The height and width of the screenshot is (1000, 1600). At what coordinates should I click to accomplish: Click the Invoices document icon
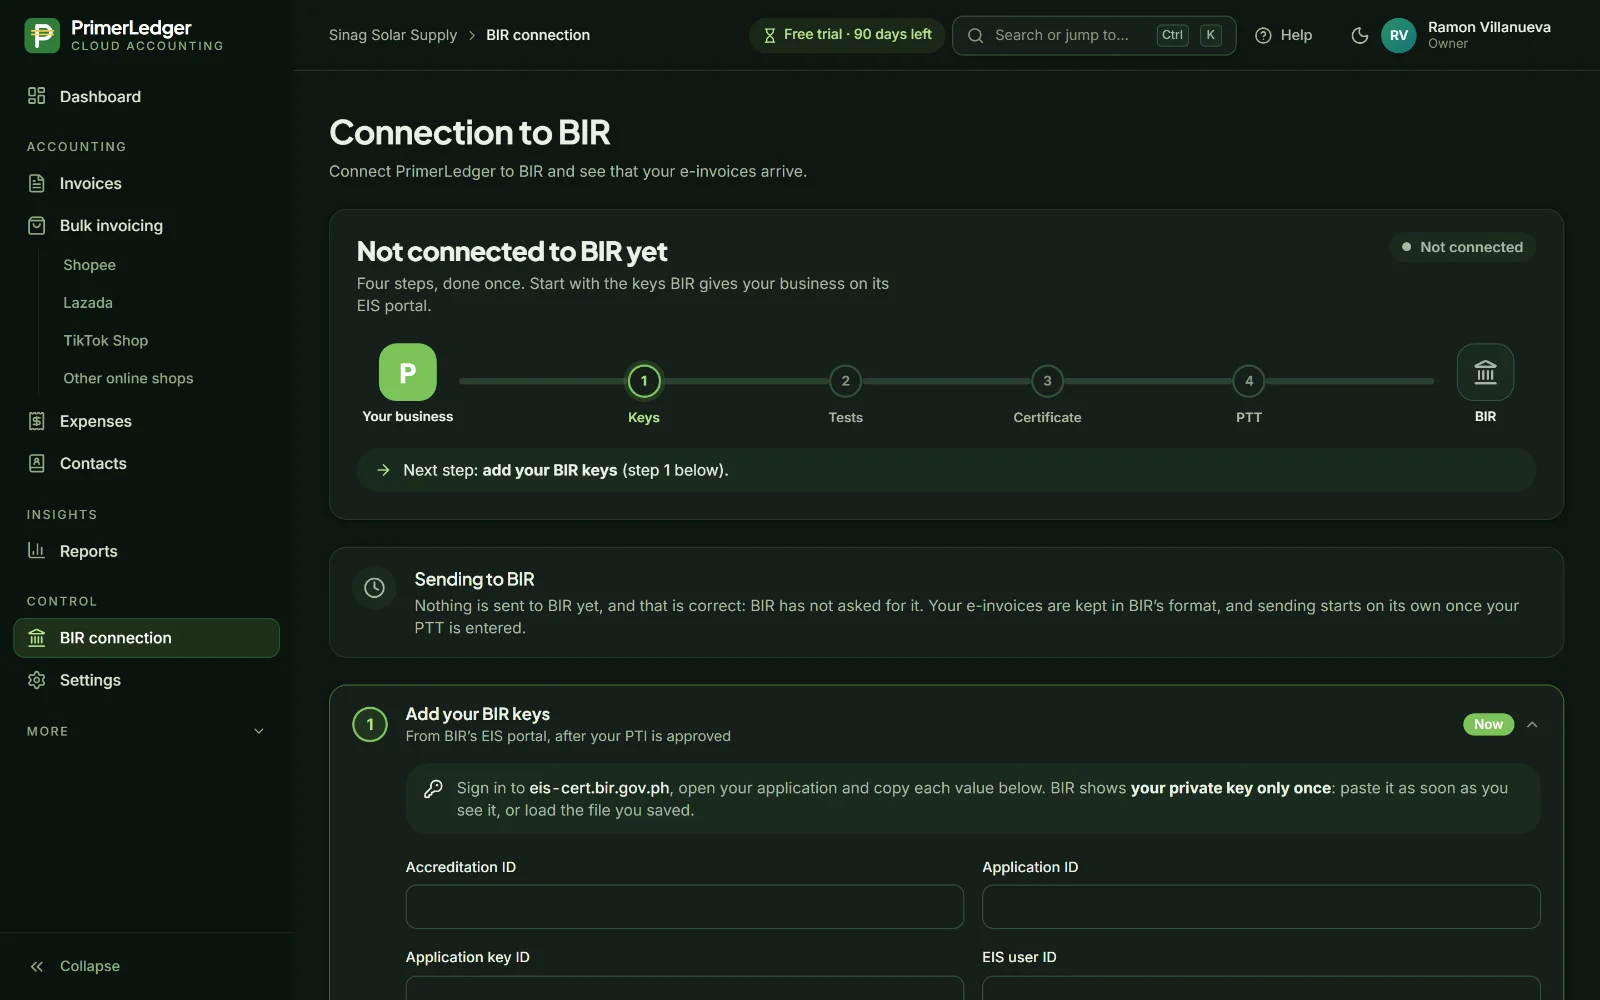tap(37, 183)
